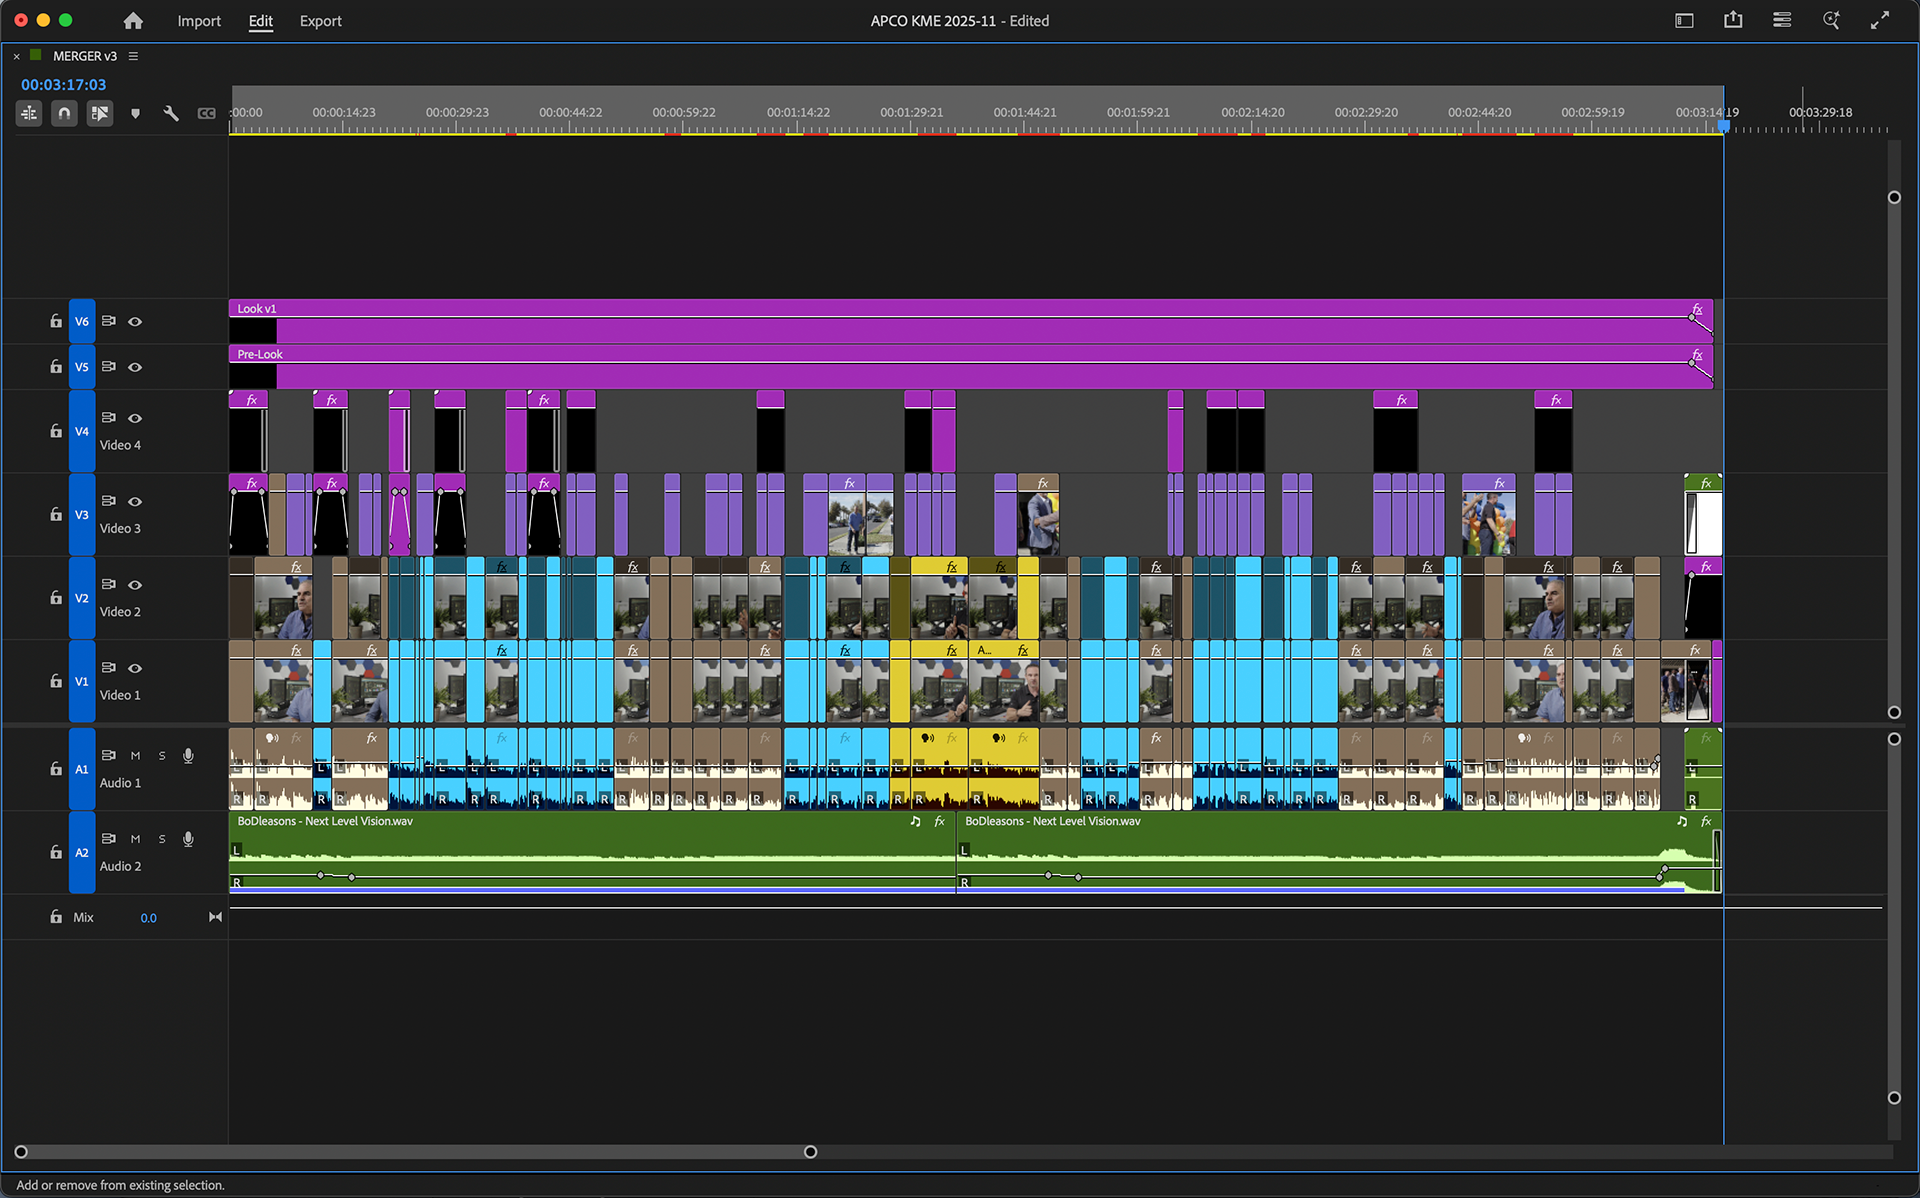The width and height of the screenshot is (1920, 1198).
Task: Switch to the Export tab
Action: 320,21
